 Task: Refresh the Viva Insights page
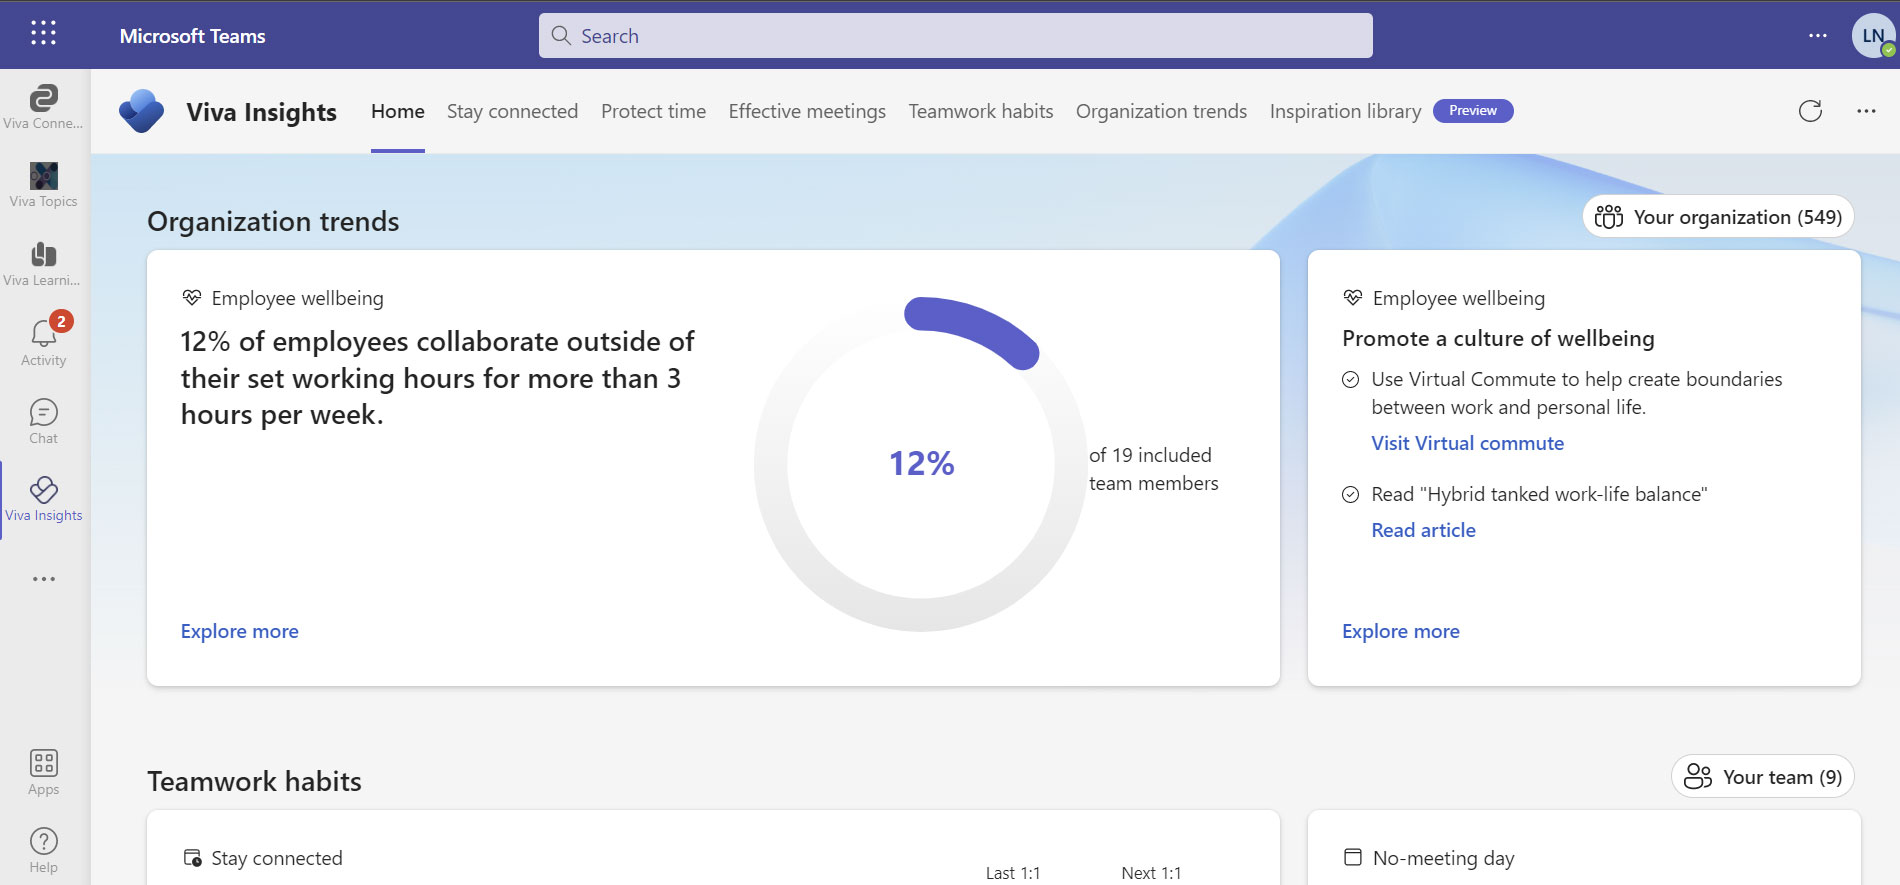click(1810, 111)
